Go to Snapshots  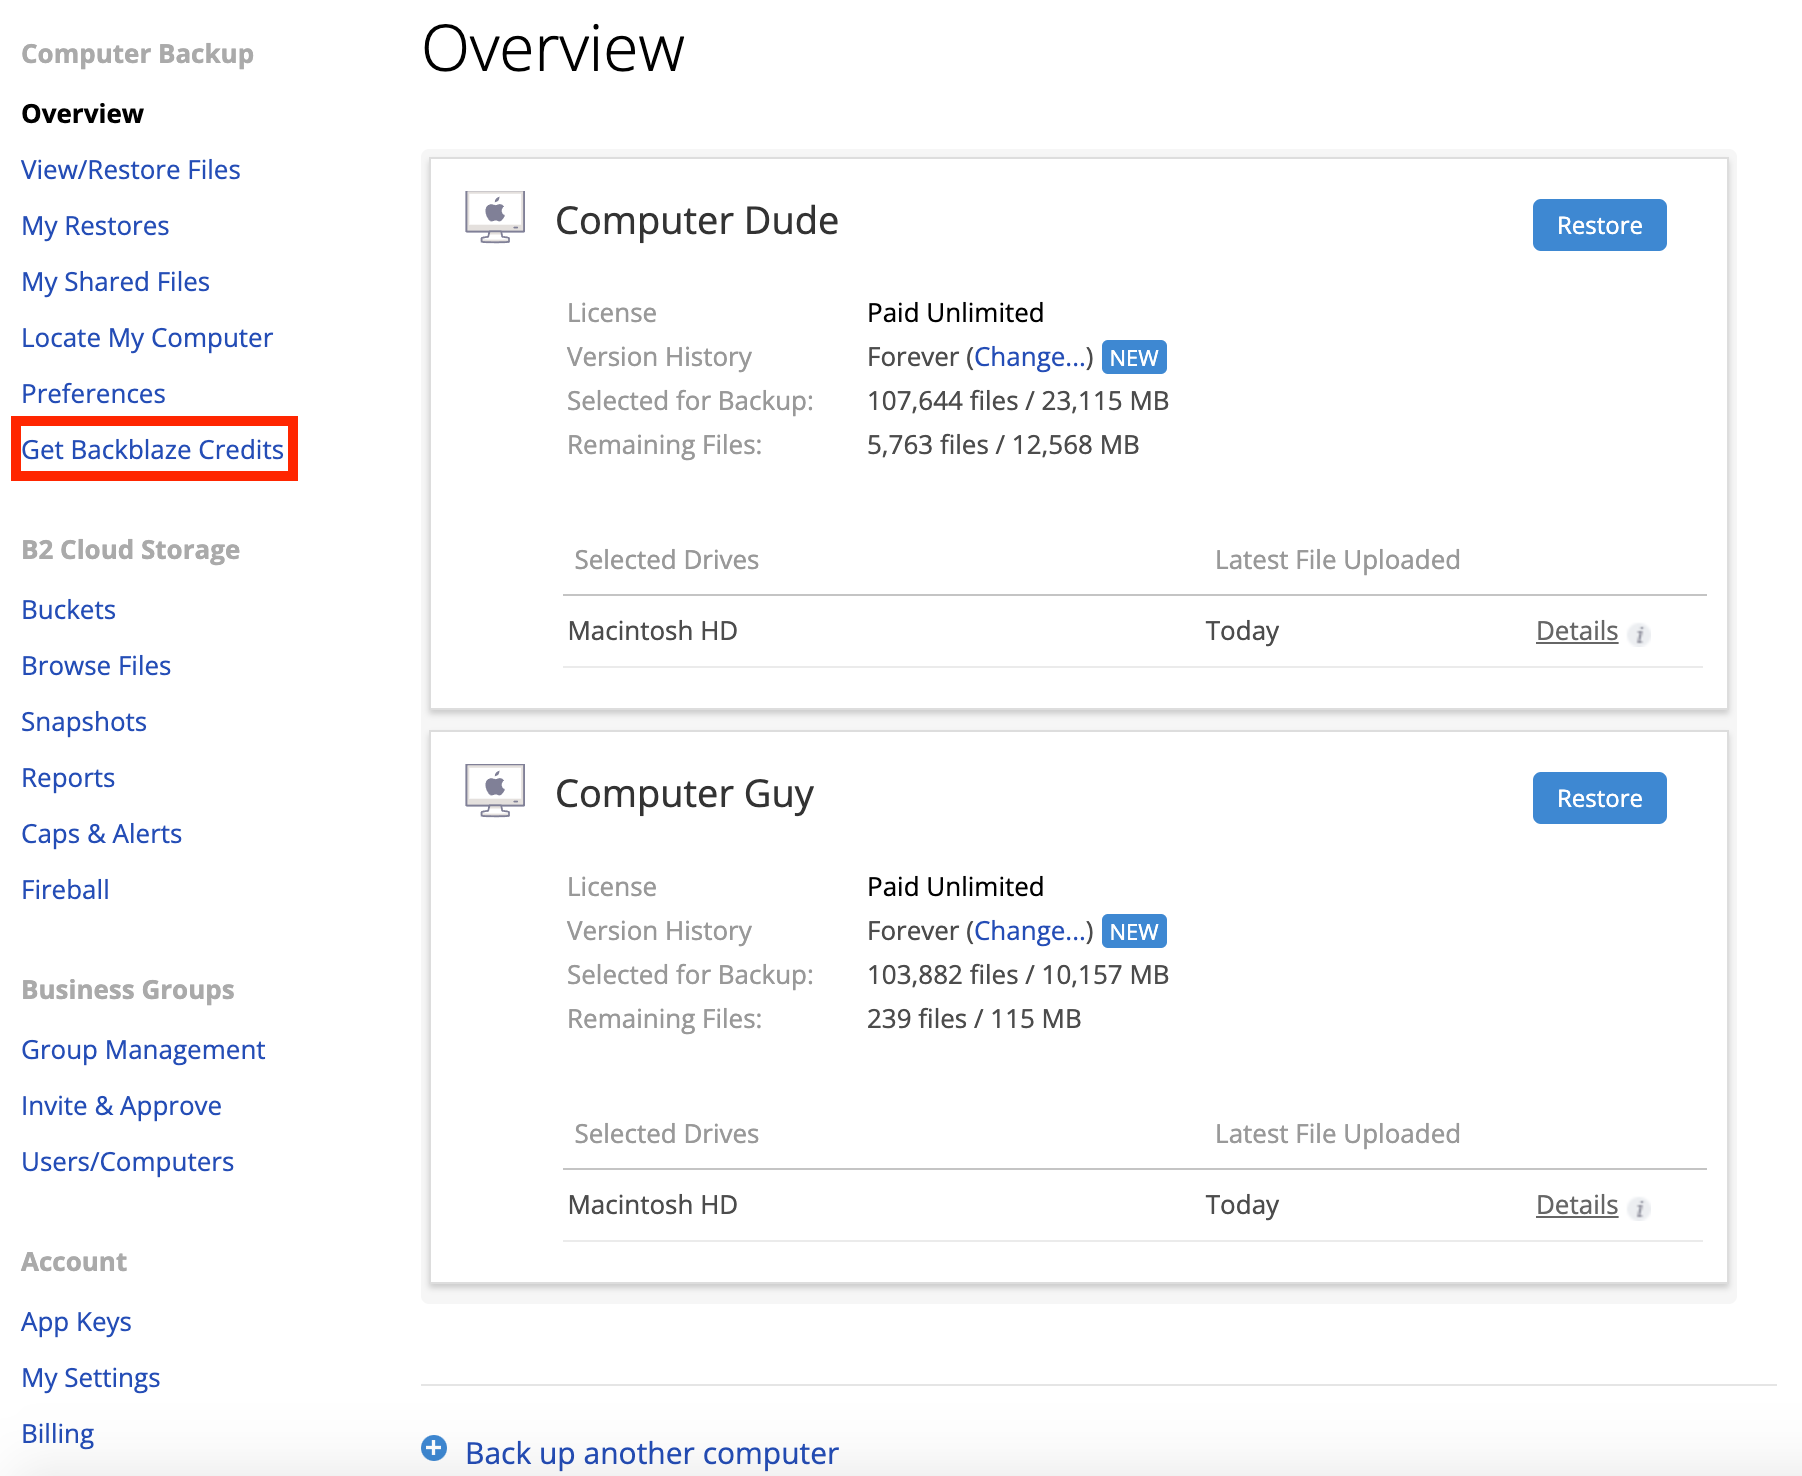tap(84, 722)
